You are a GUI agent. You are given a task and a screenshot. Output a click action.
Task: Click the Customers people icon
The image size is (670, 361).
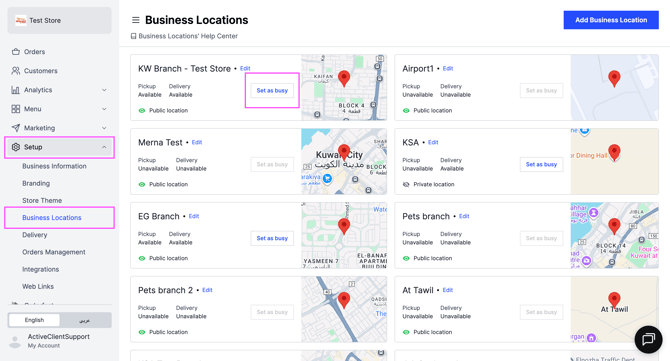(x=16, y=70)
